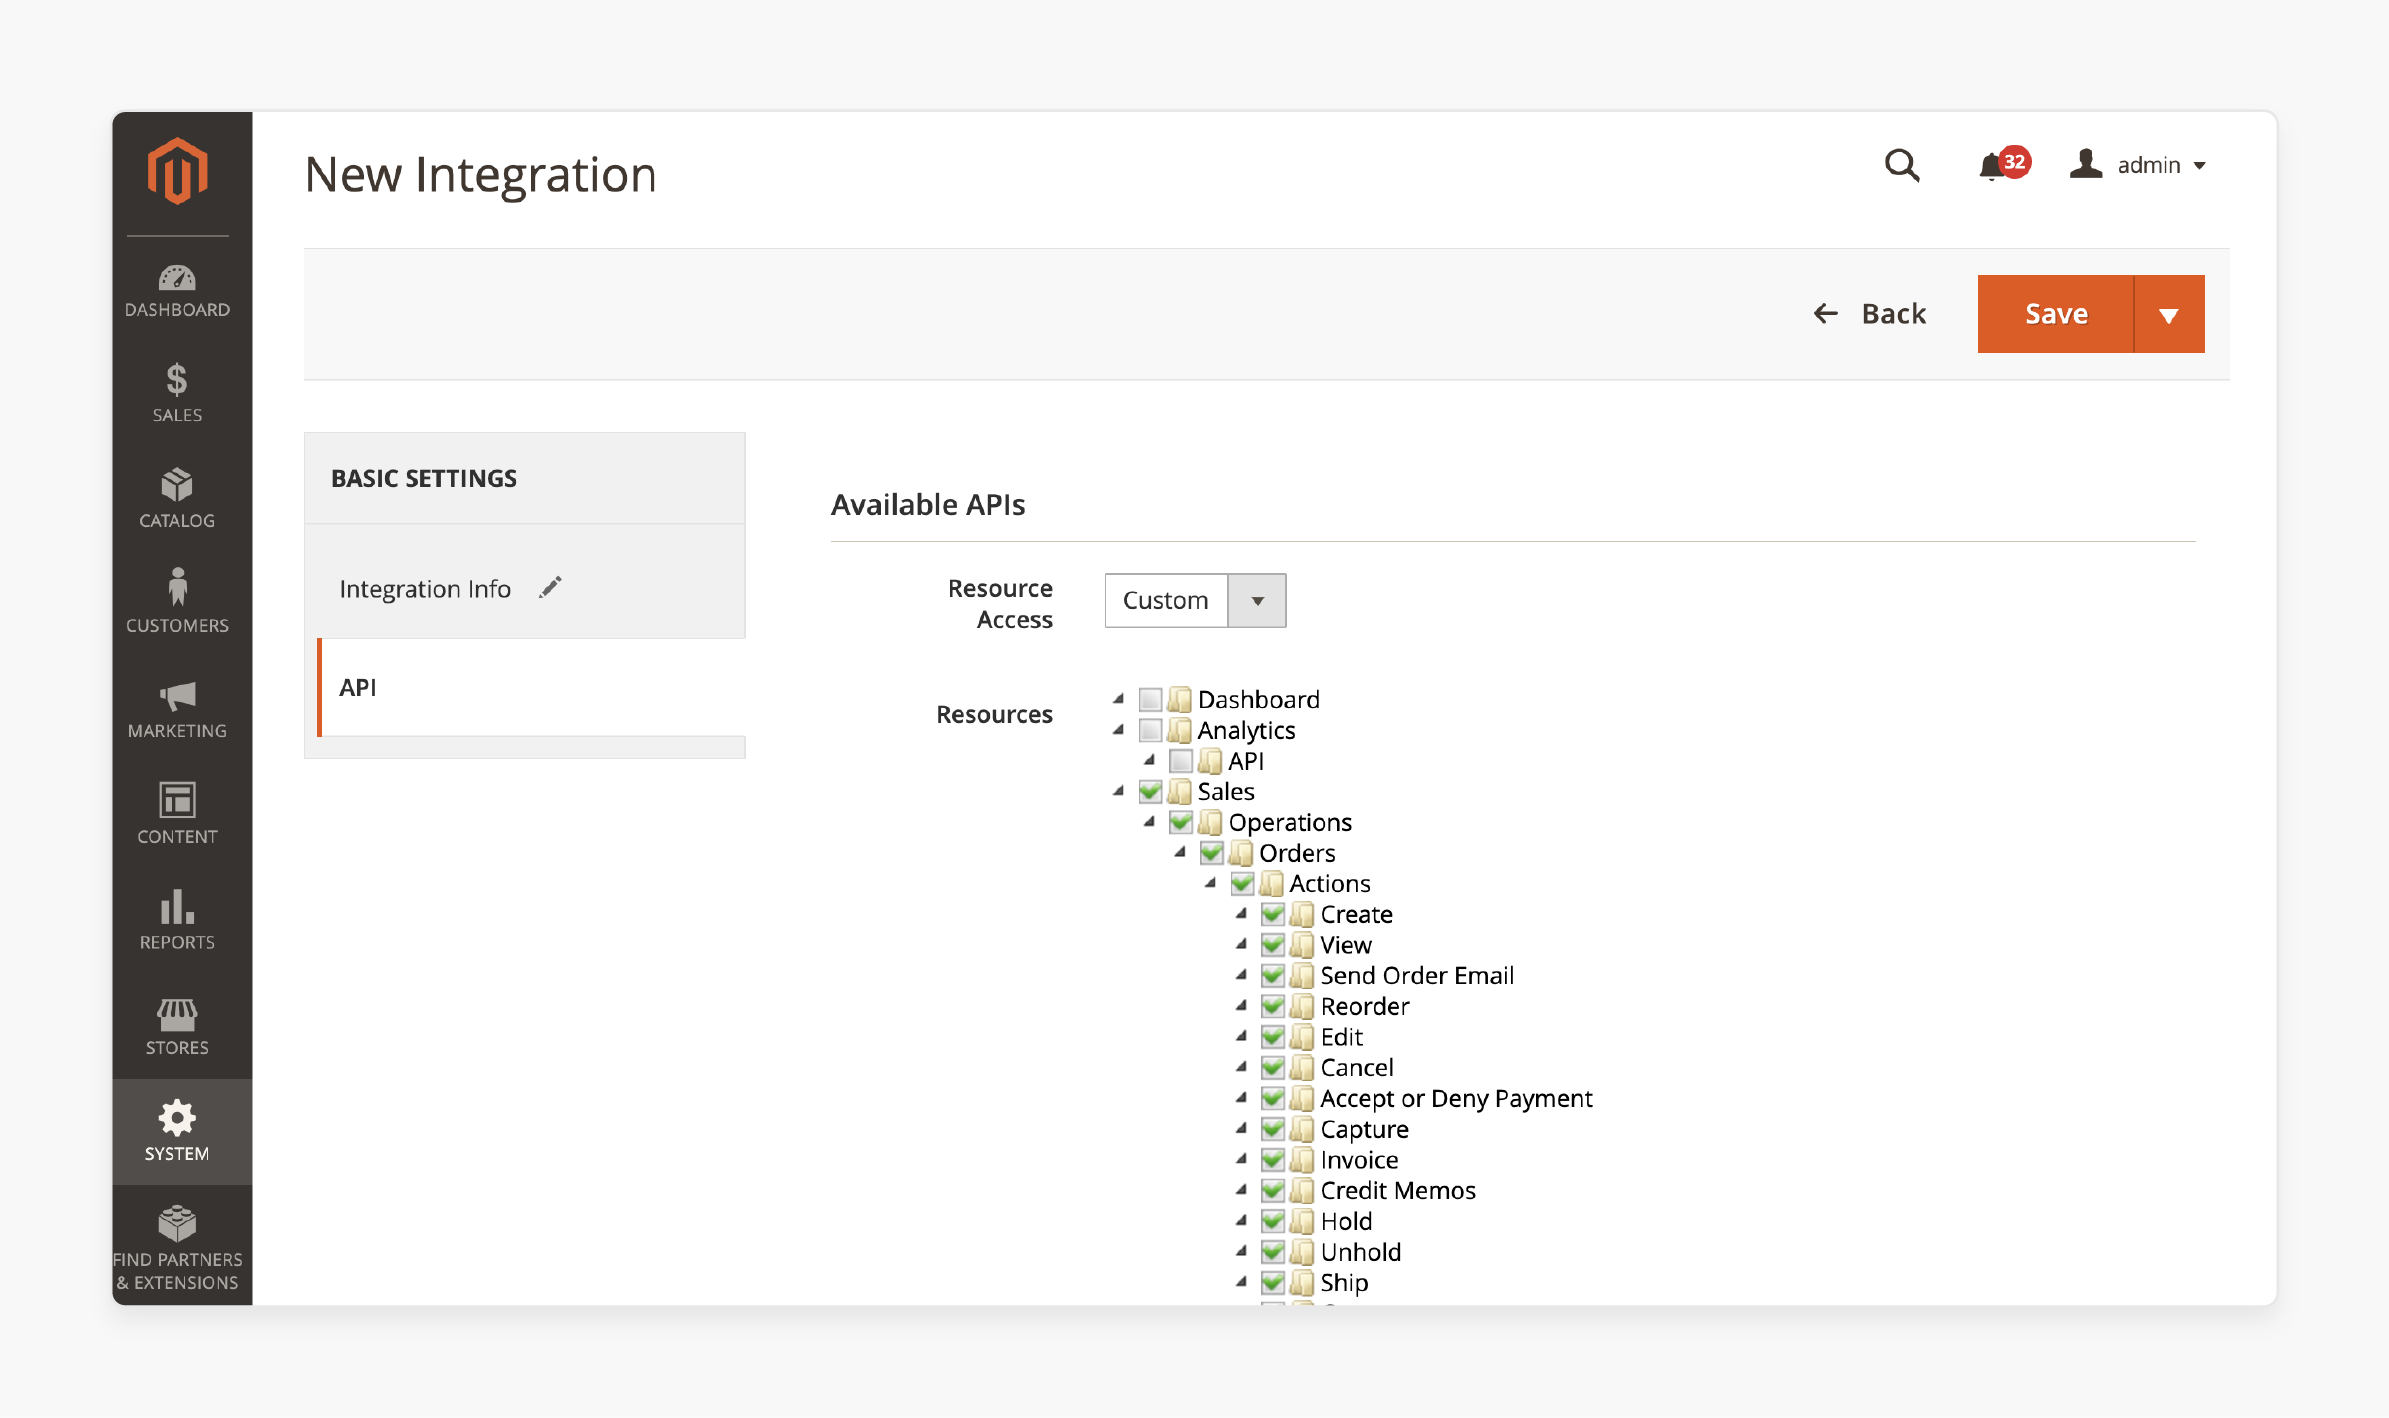Select the Accept or Deny Payment label
The image size is (2389, 1418).
point(1456,1098)
